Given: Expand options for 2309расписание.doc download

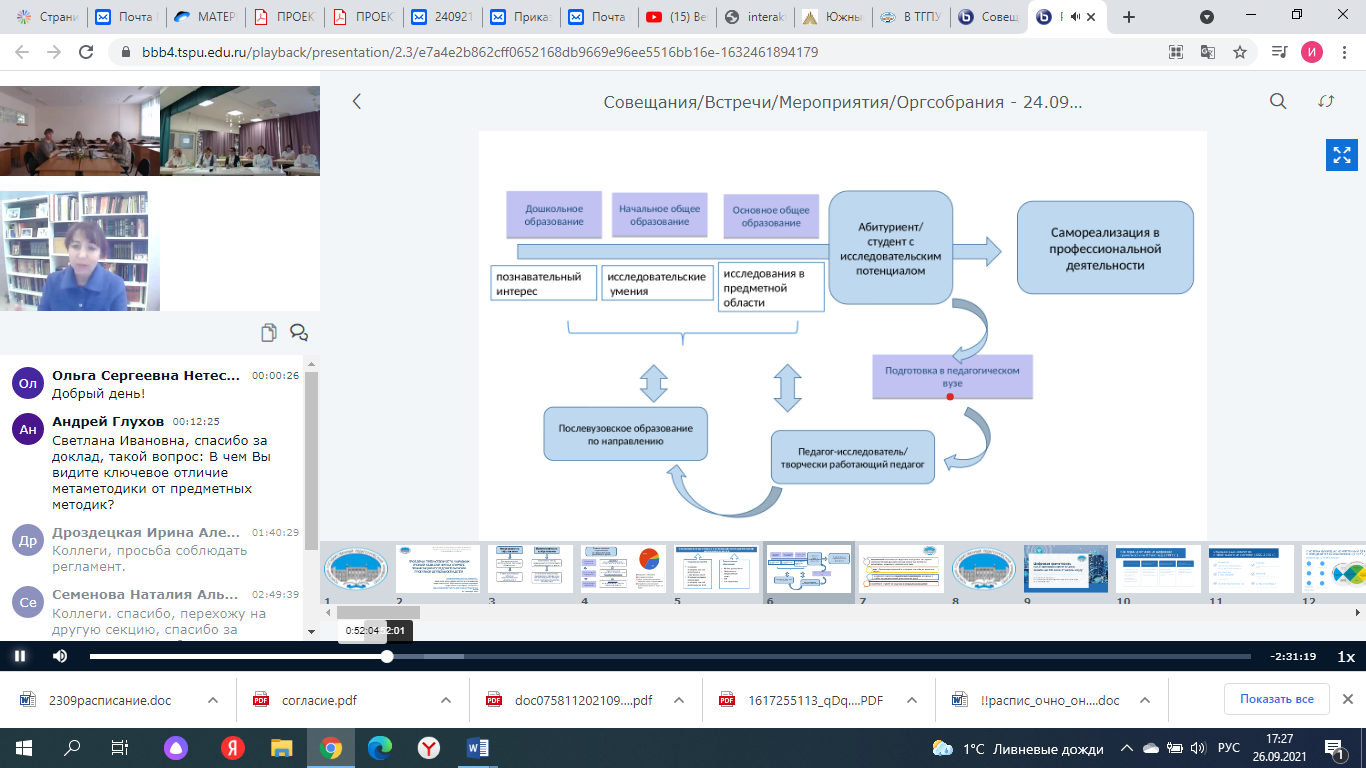Looking at the screenshot, I should pos(213,700).
